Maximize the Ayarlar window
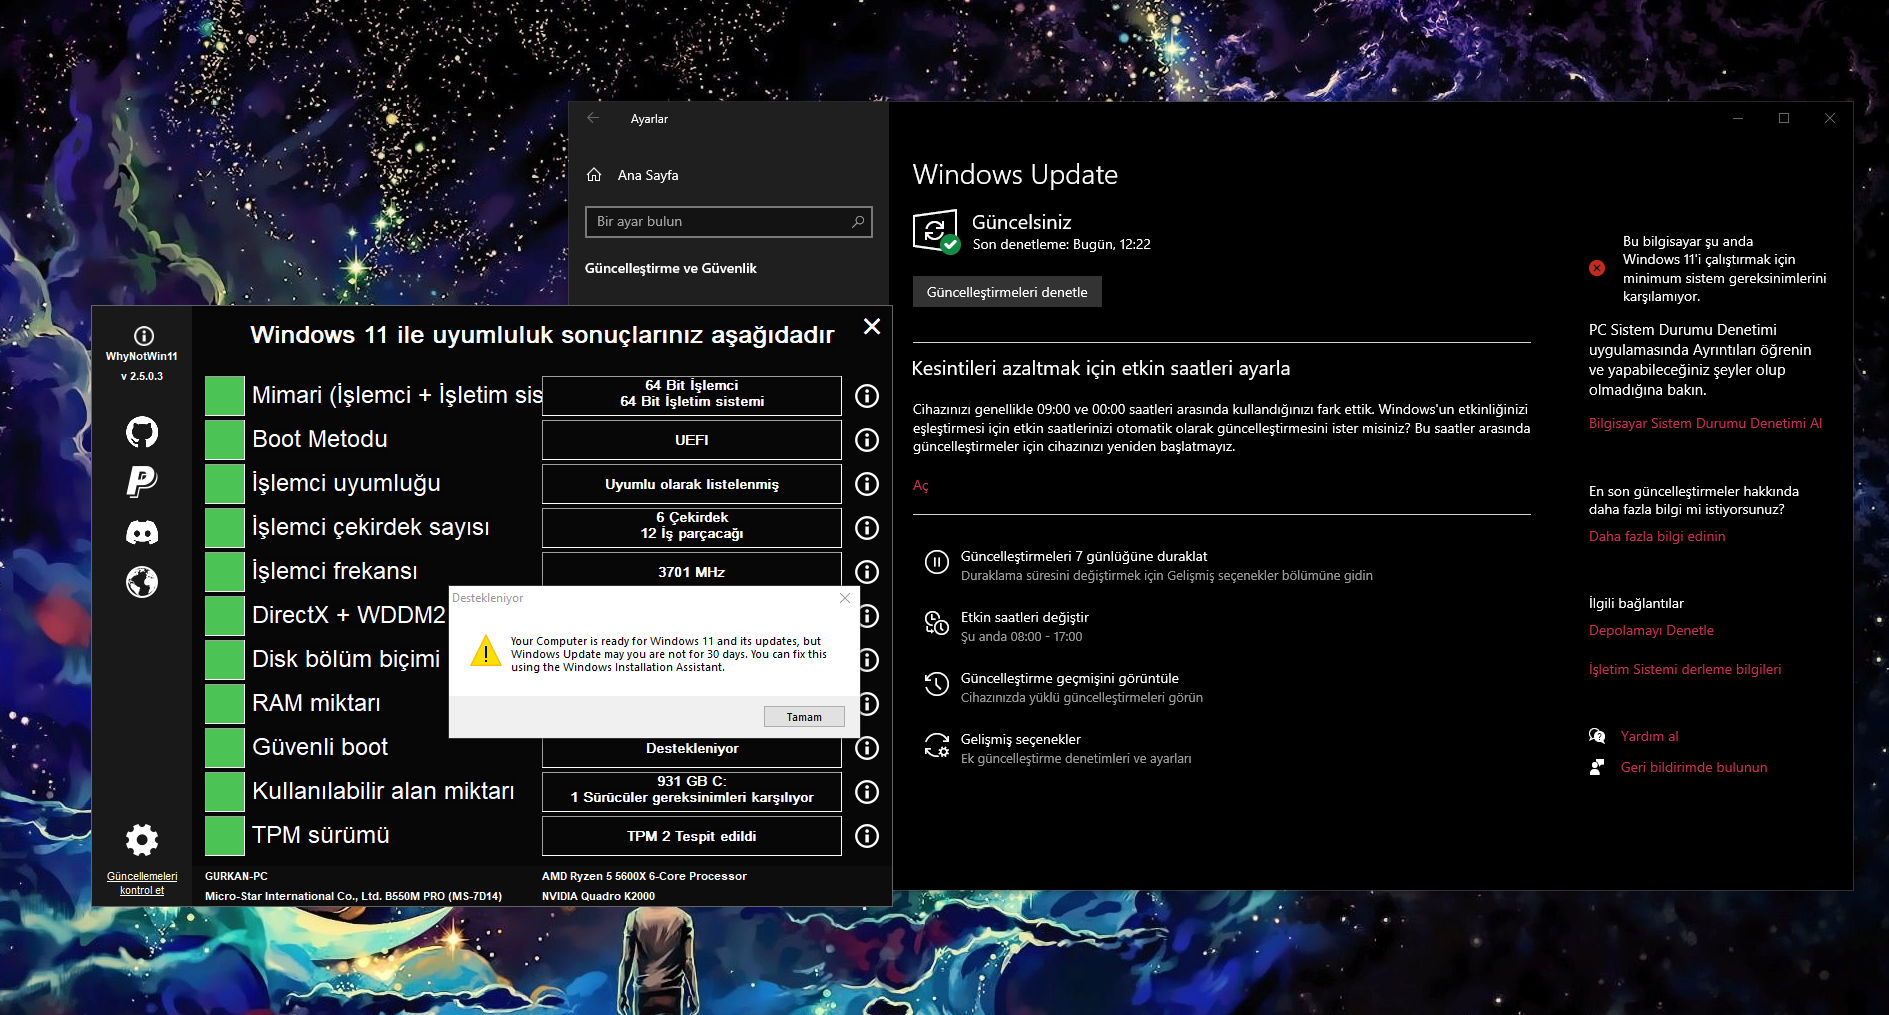 (1784, 118)
